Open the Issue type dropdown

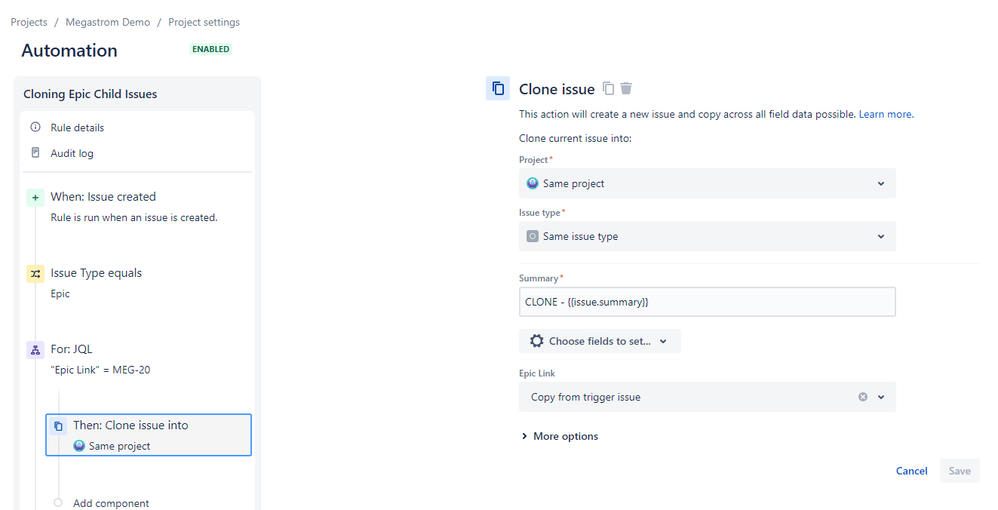707,236
